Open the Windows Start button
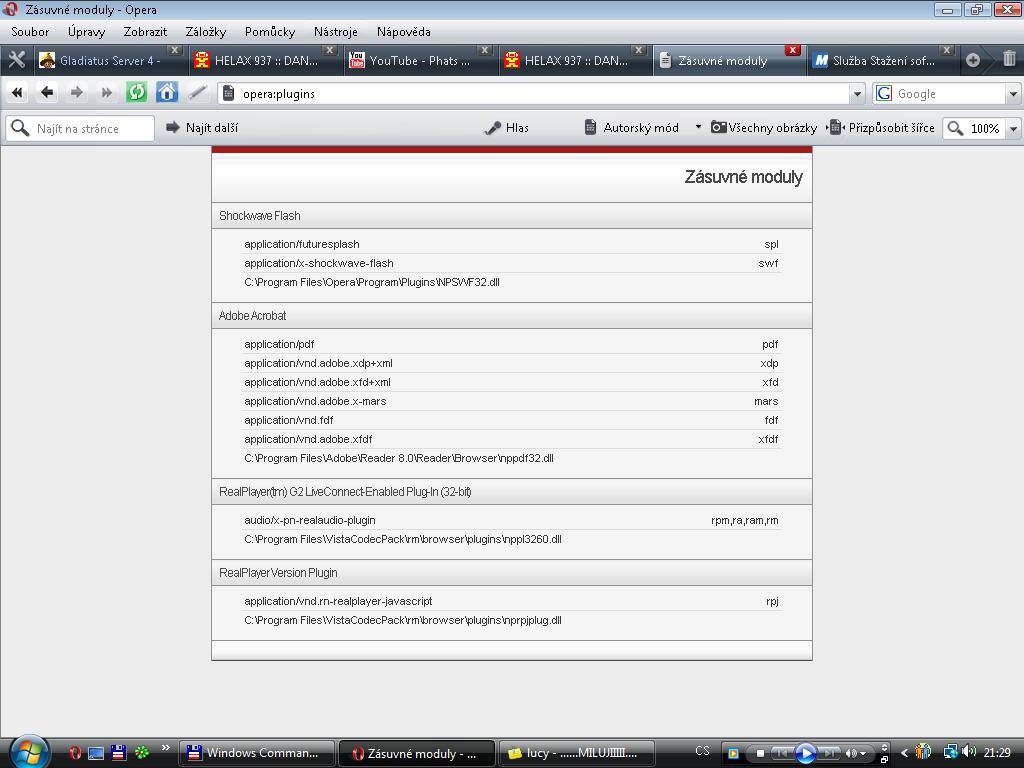 click(x=29, y=752)
